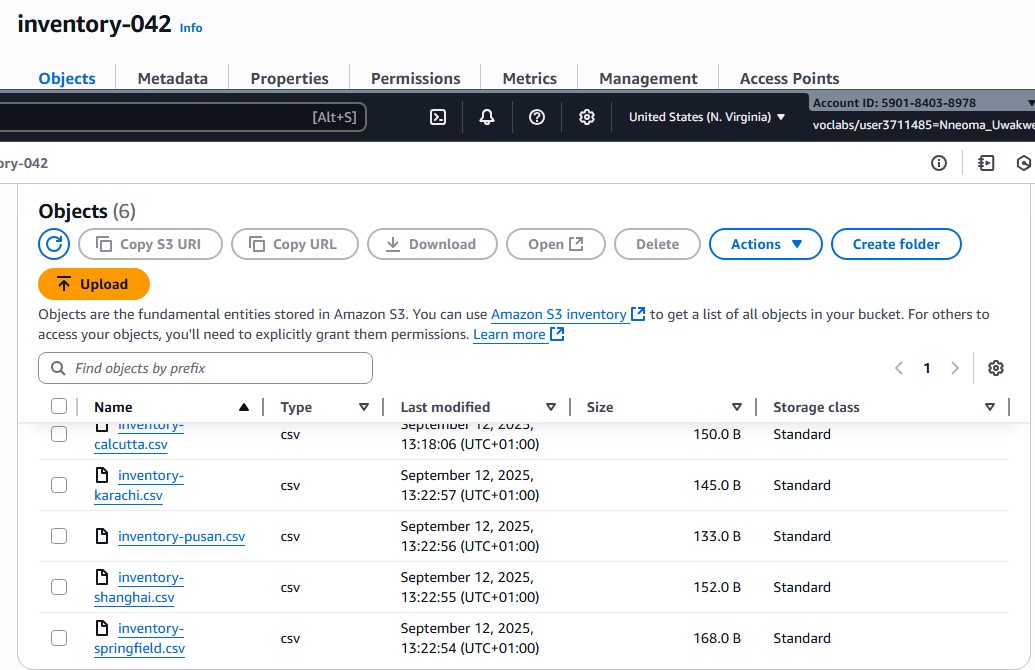1035x670 pixels.
Task: Open the help question mark icon
Action: 537,117
